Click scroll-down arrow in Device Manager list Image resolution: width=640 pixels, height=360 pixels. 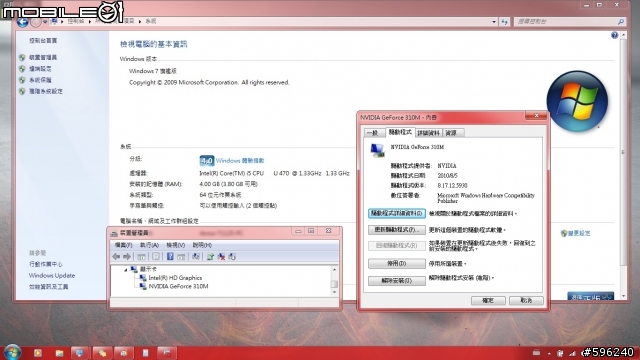(334, 292)
